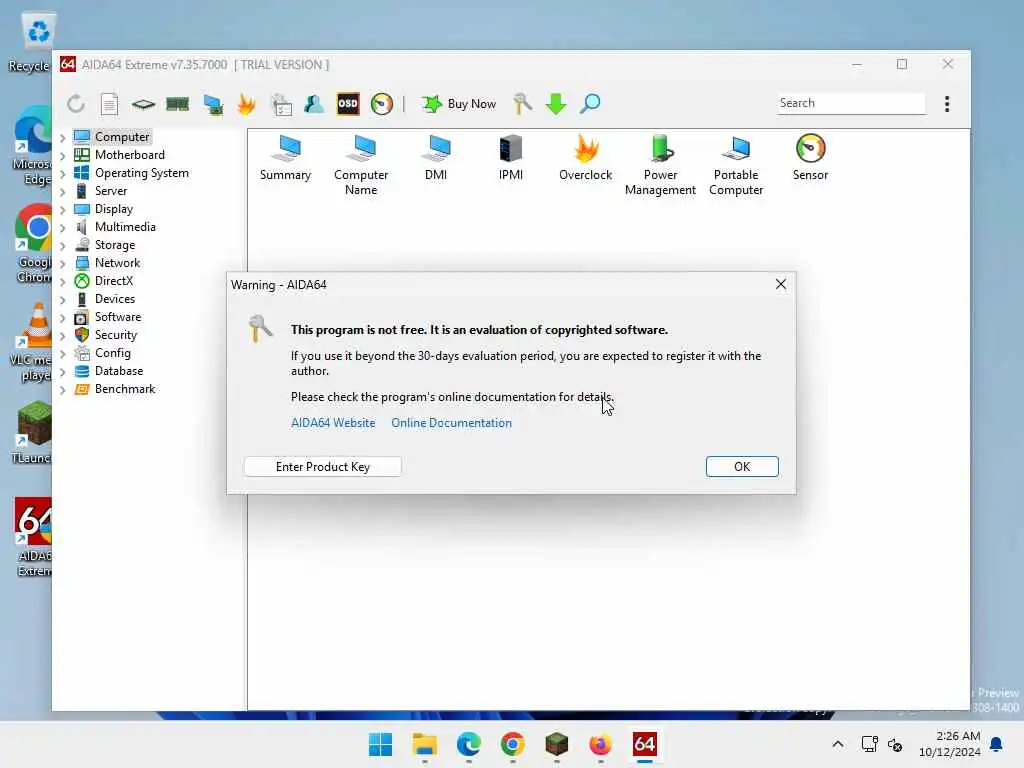Select Software in the tree
Image resolution: width=1024 pixels, height=768 pixels.
click(x=118, y=317)
